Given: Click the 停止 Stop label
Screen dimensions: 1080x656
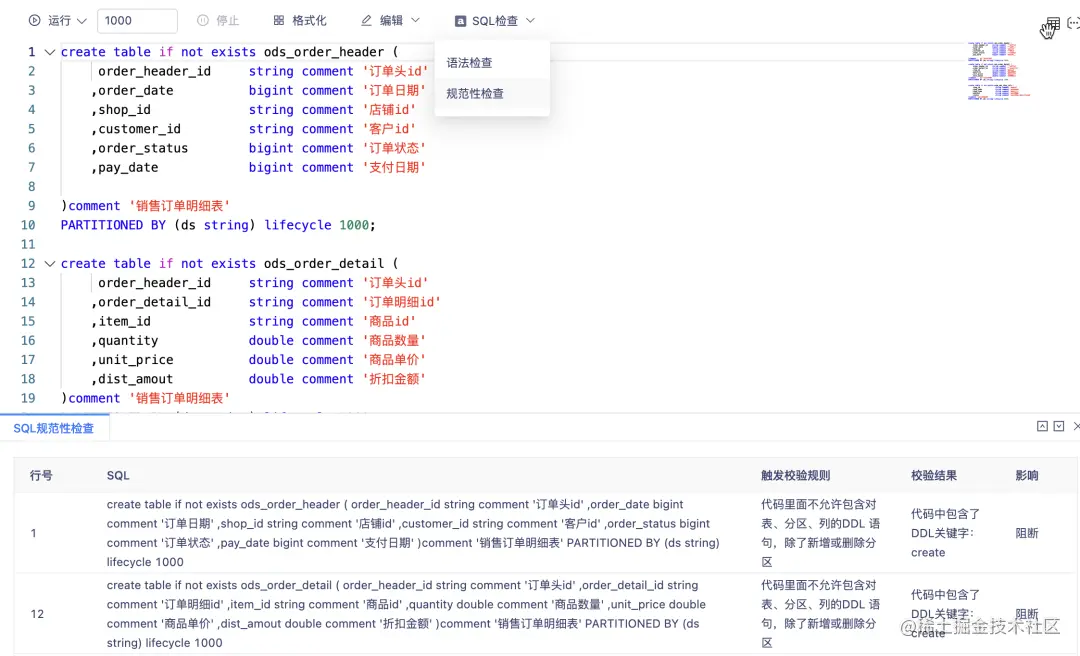Looking at the screenshot, I should (227, 21).
